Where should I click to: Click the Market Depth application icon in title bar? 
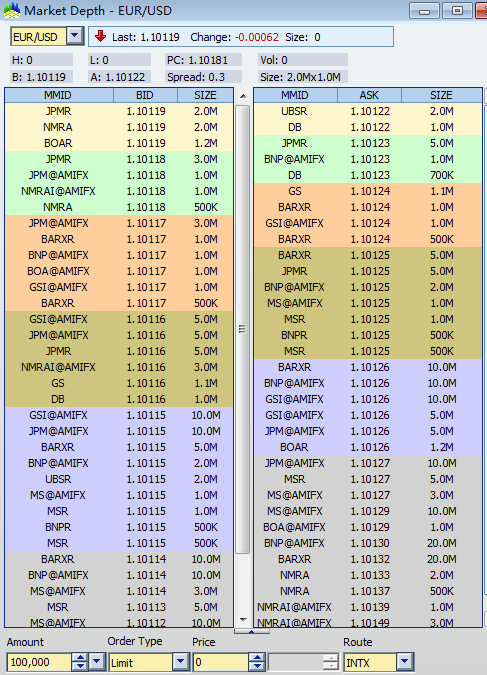pos(12,10)
